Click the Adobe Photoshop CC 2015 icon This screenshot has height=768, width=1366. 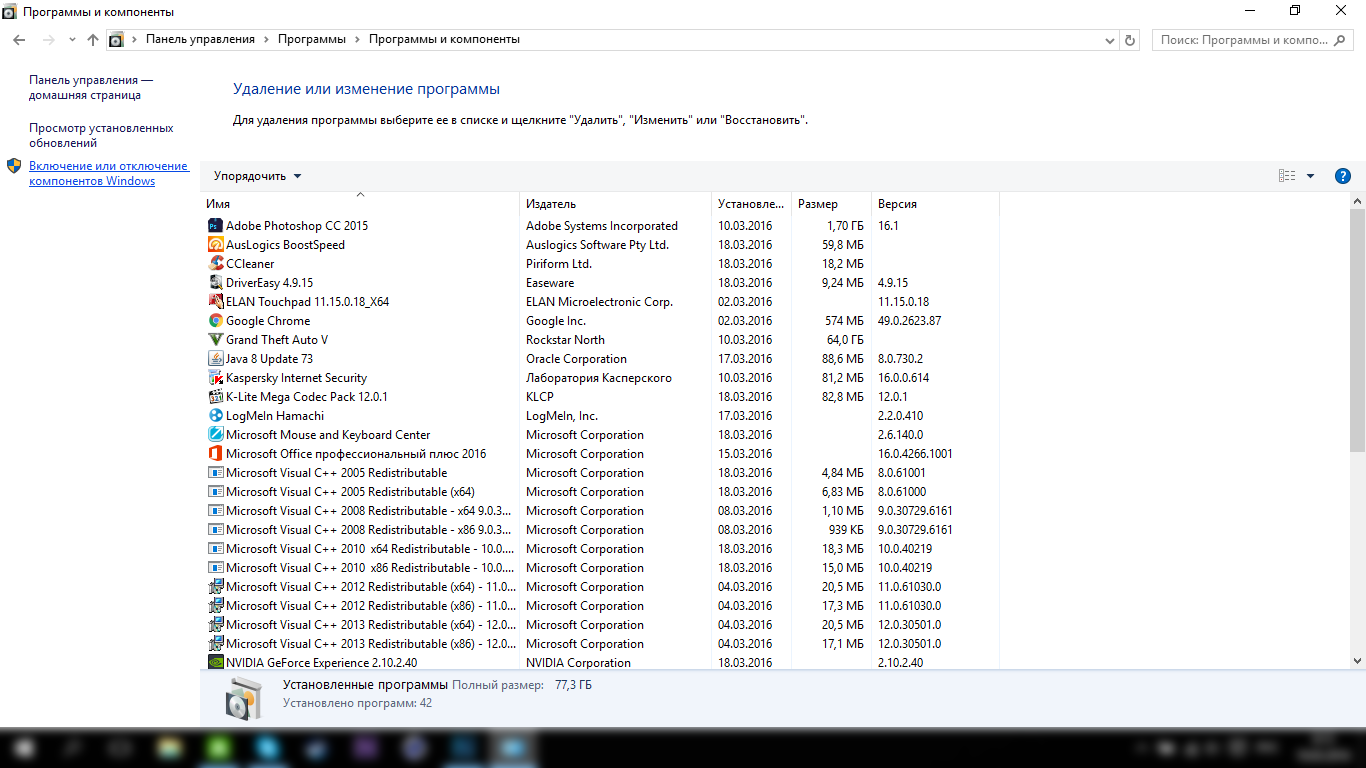[x=215, y=226]
